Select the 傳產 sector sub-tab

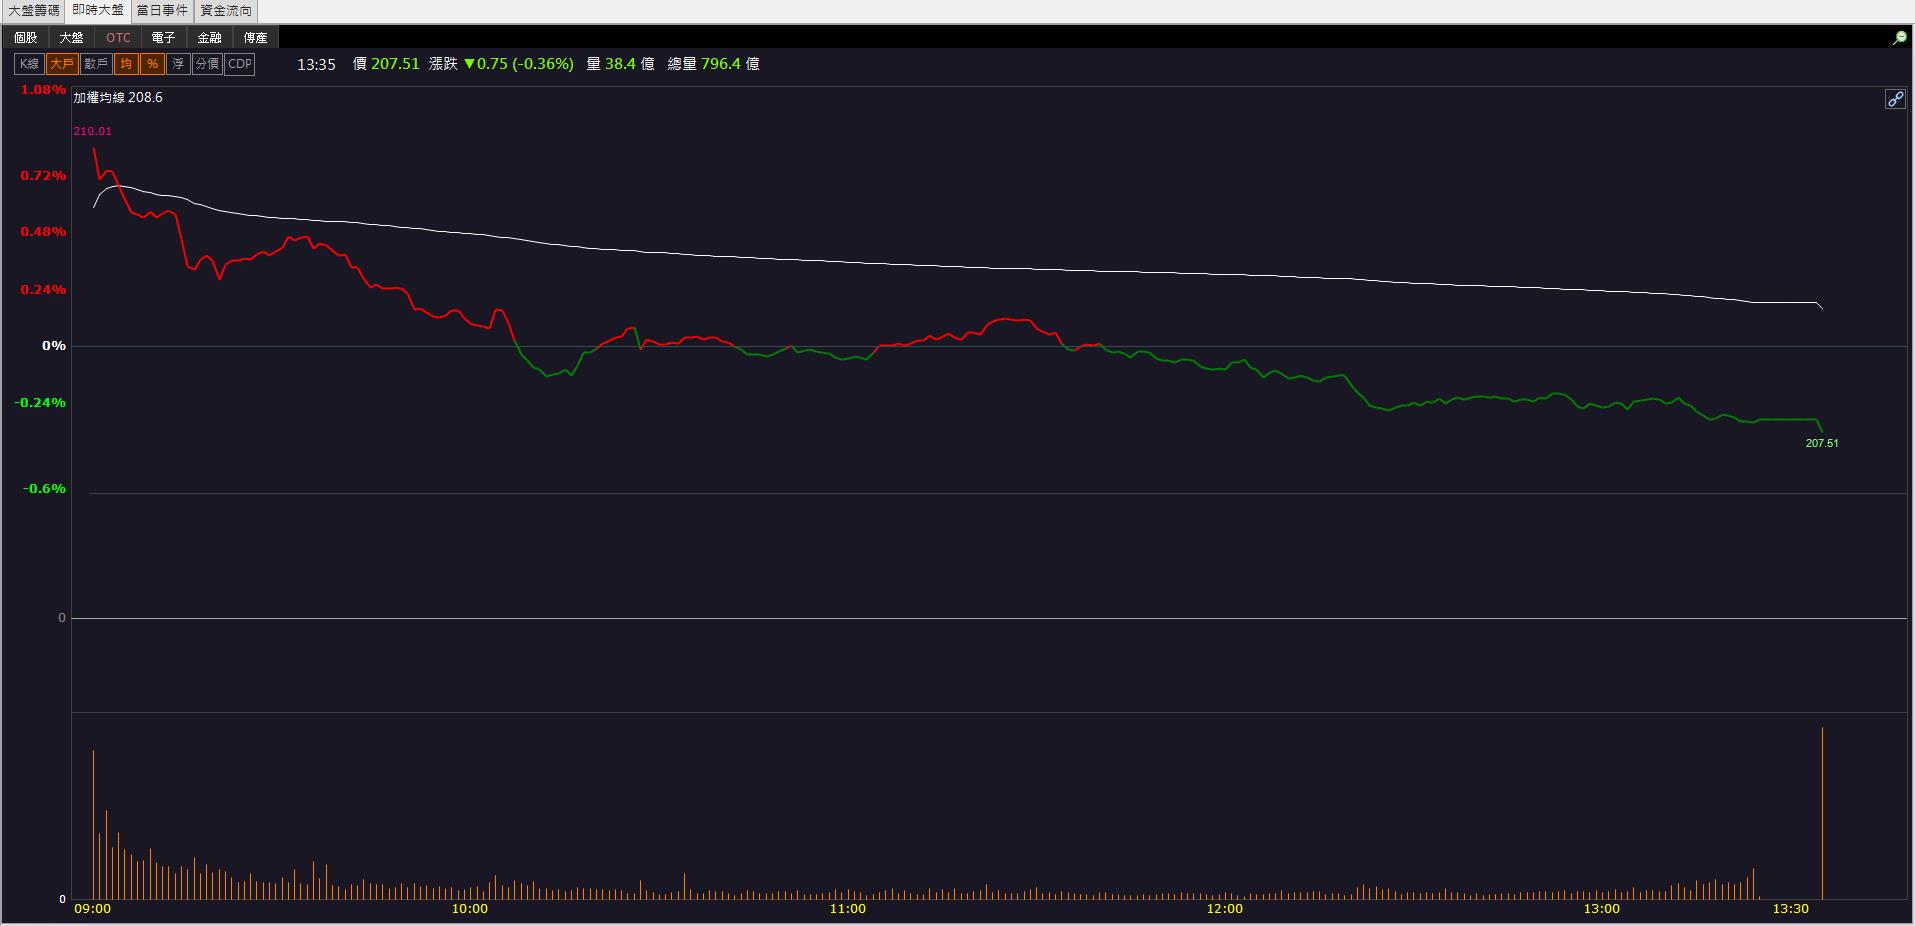point(255,38)
